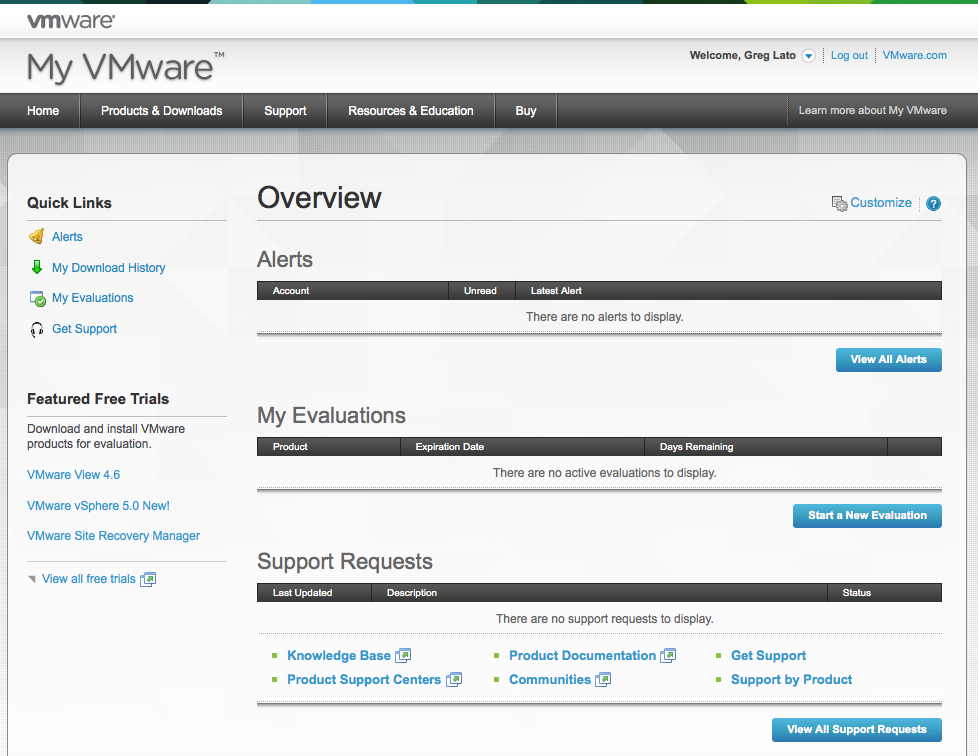The width and height of the screenshot is (978, 756).
Task: Click the Alerts bell icon in Quick Links
Action: [37, 236]
